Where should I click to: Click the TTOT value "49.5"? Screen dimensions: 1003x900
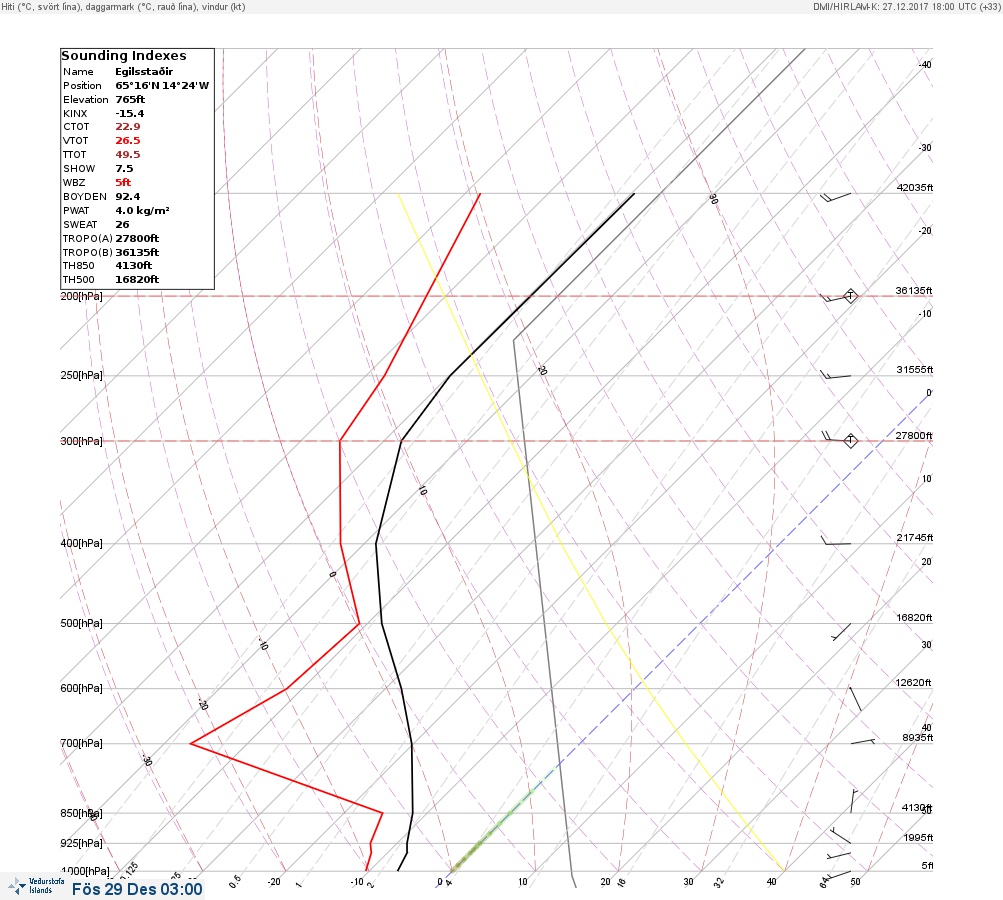127,155
